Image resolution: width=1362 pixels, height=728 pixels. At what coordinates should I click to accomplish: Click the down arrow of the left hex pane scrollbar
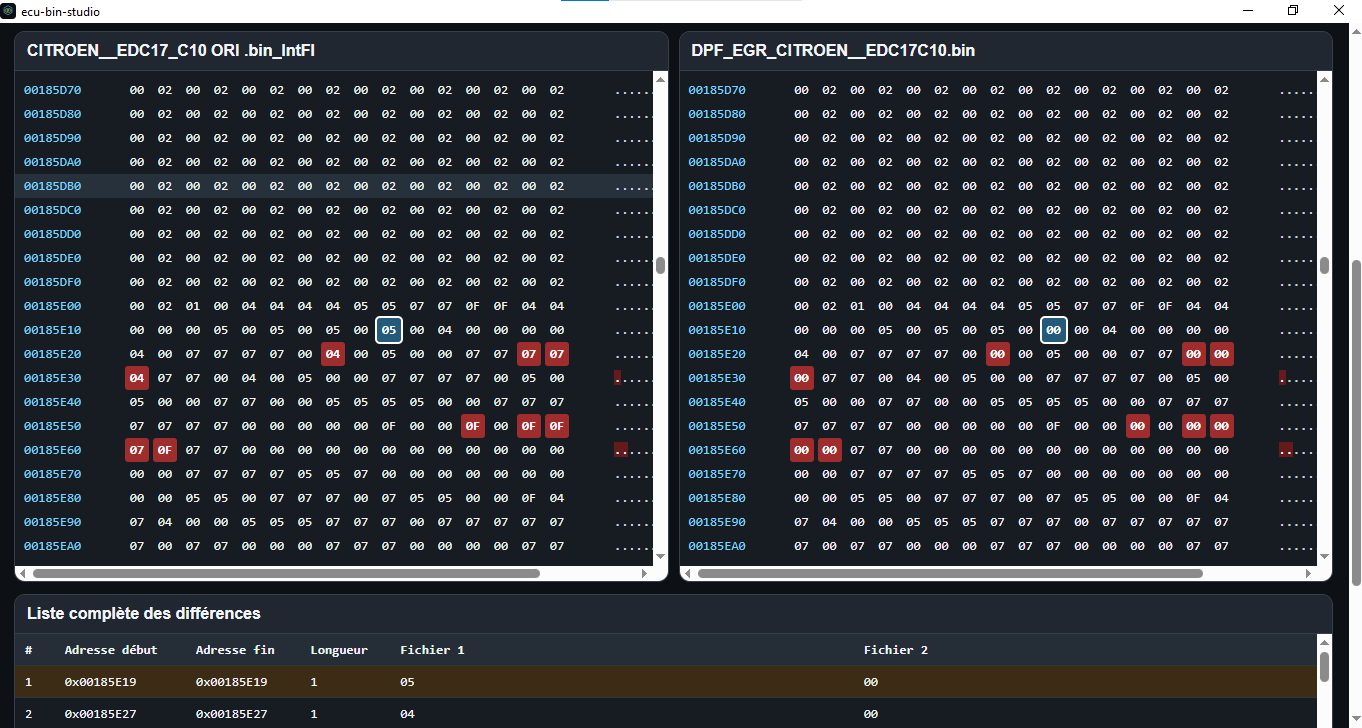coord(660,556)
